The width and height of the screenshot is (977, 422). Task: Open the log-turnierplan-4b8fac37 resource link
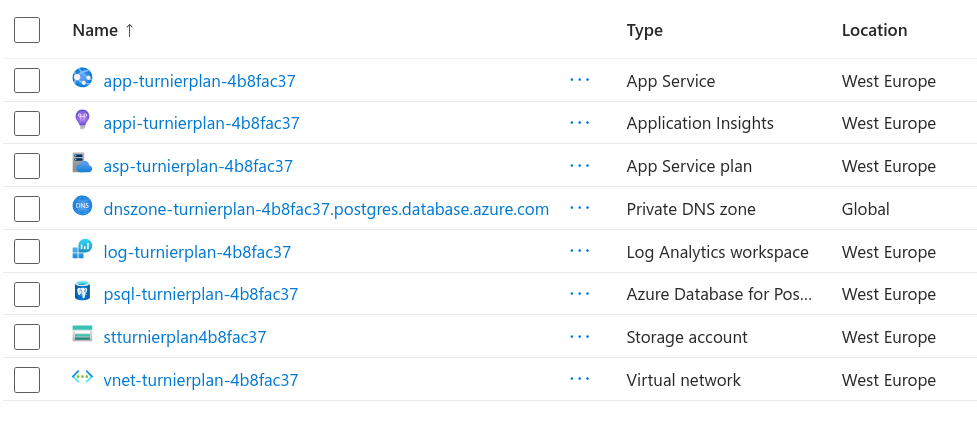197,252
